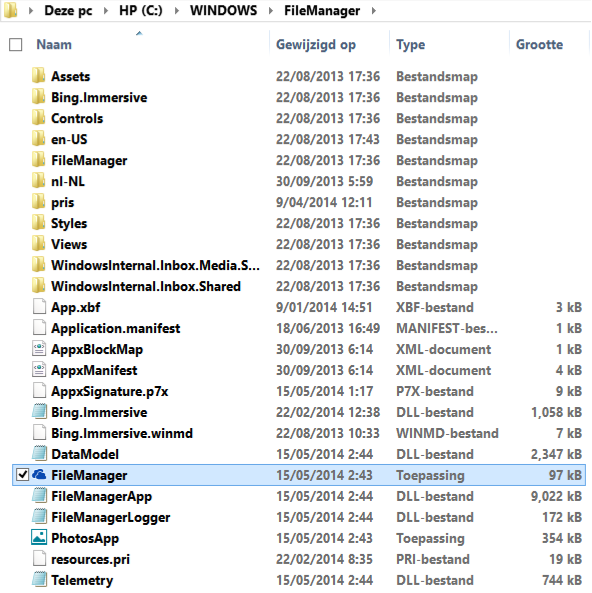
Task: Expand the breadcrumb arrow after WINDOWS
Action: pos(271,11)
